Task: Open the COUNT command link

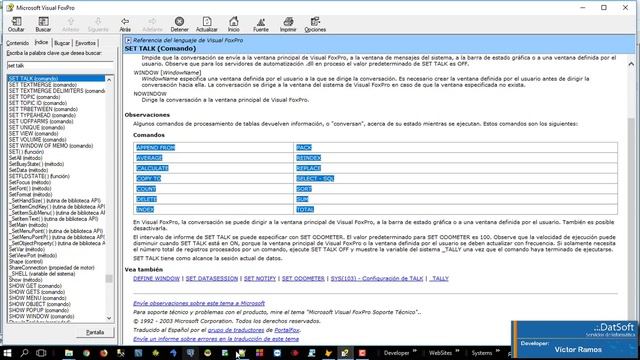Action: coord(146,189)
